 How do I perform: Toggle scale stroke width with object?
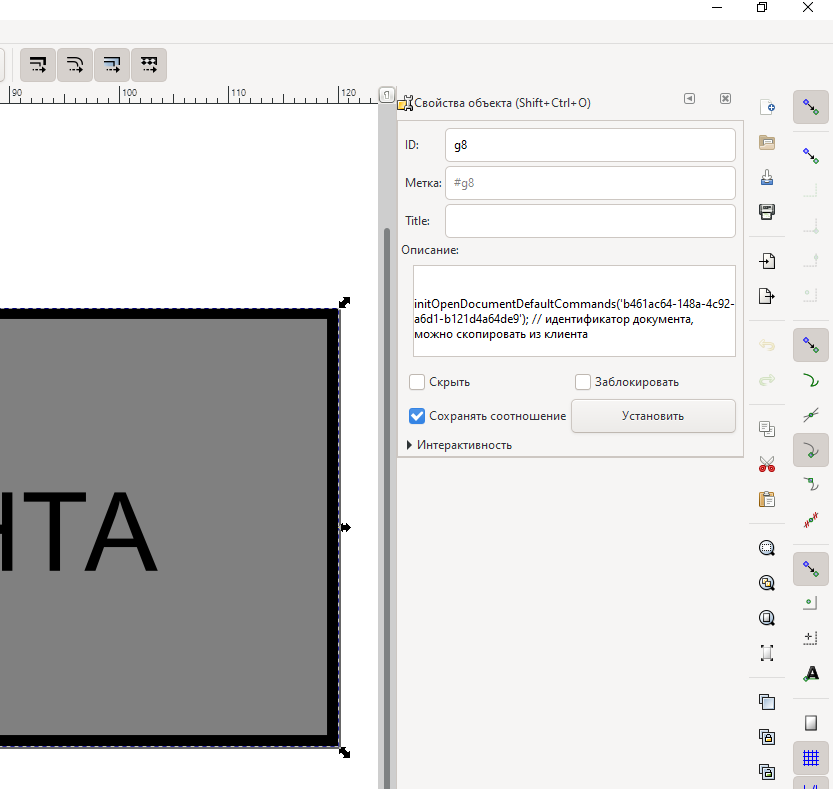(x=36, y=65)
